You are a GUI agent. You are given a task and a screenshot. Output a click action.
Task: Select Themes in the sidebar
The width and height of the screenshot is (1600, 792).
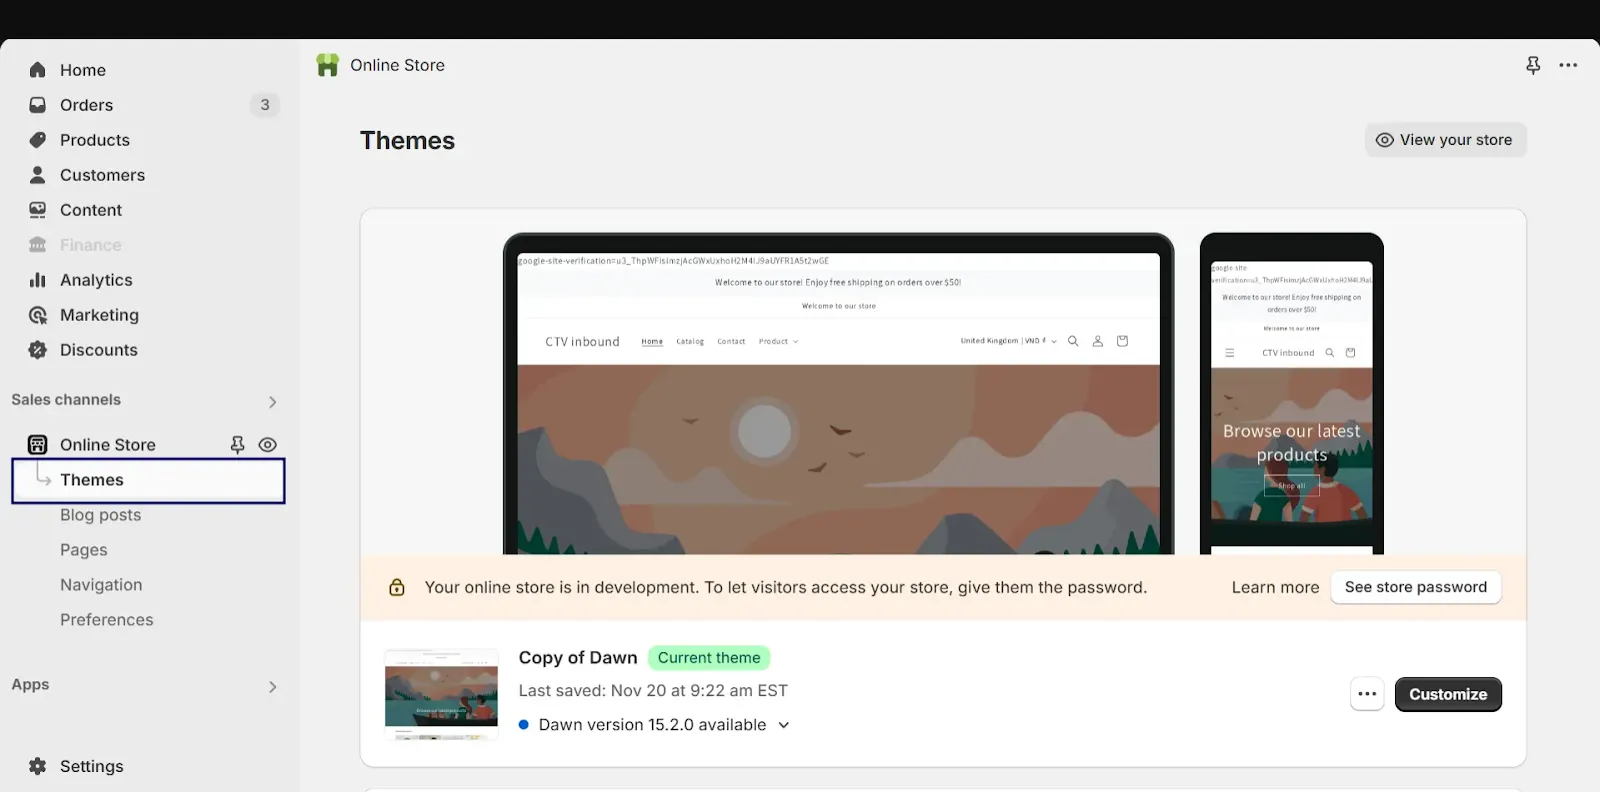pyautogui.click(x=148, y=480)
